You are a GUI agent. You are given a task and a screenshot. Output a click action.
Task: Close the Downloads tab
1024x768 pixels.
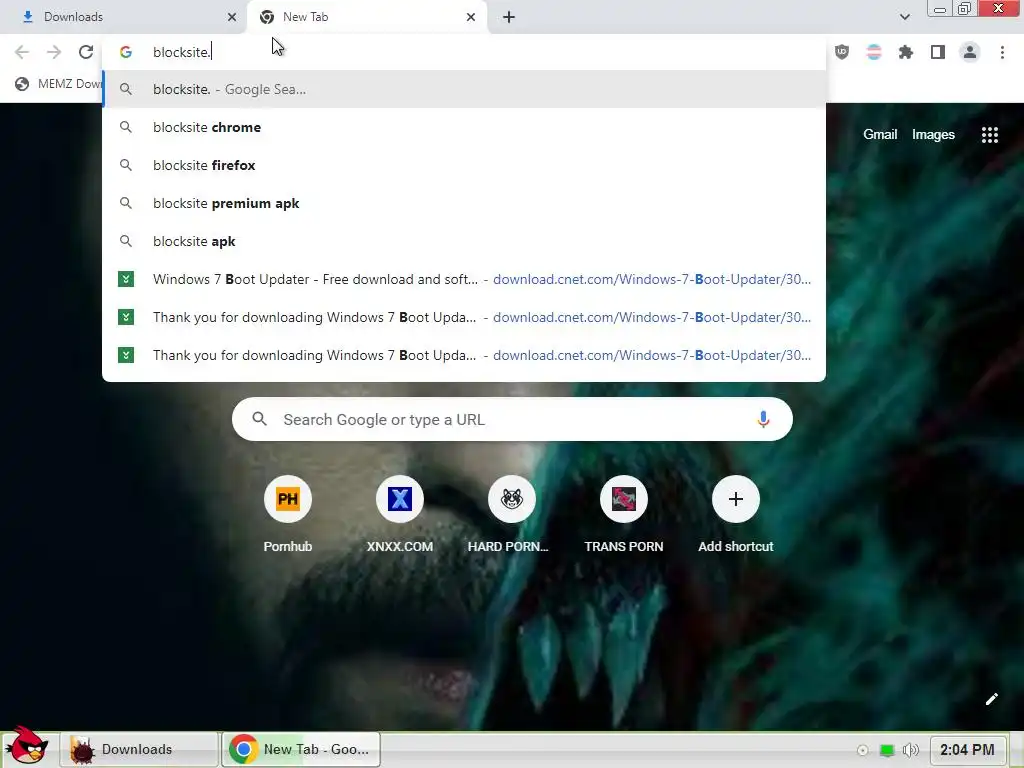tap(231, 17)
